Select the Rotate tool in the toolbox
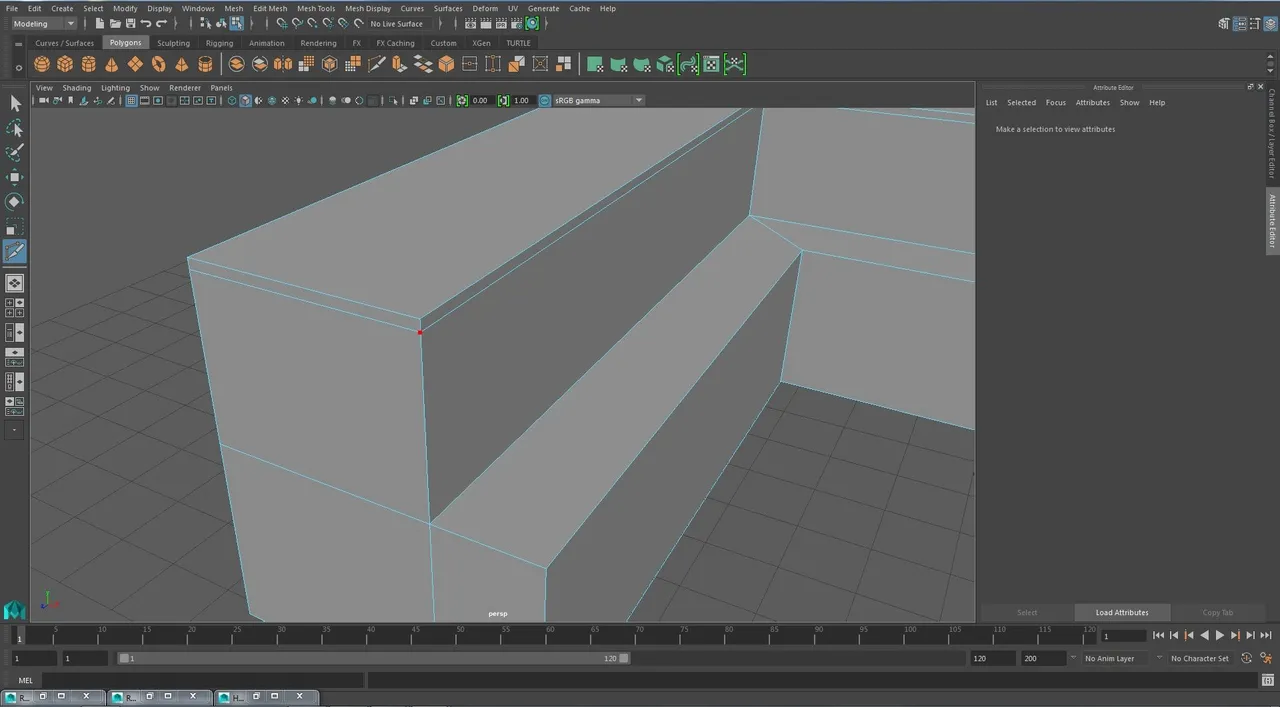The height and width of the screenshot is (707, 1280). (15, 201)
